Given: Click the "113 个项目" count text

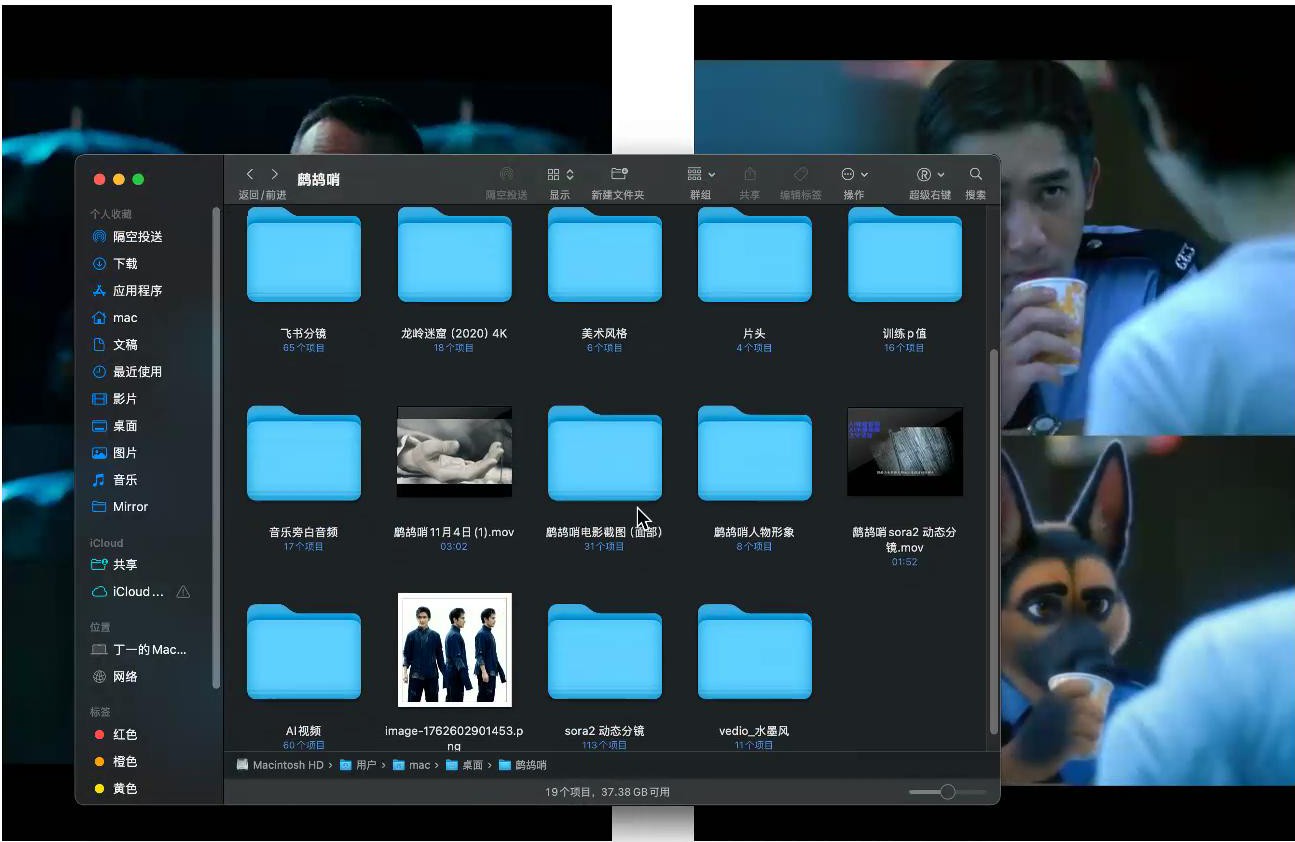Looking at the screenshot, I should (605, 745).
